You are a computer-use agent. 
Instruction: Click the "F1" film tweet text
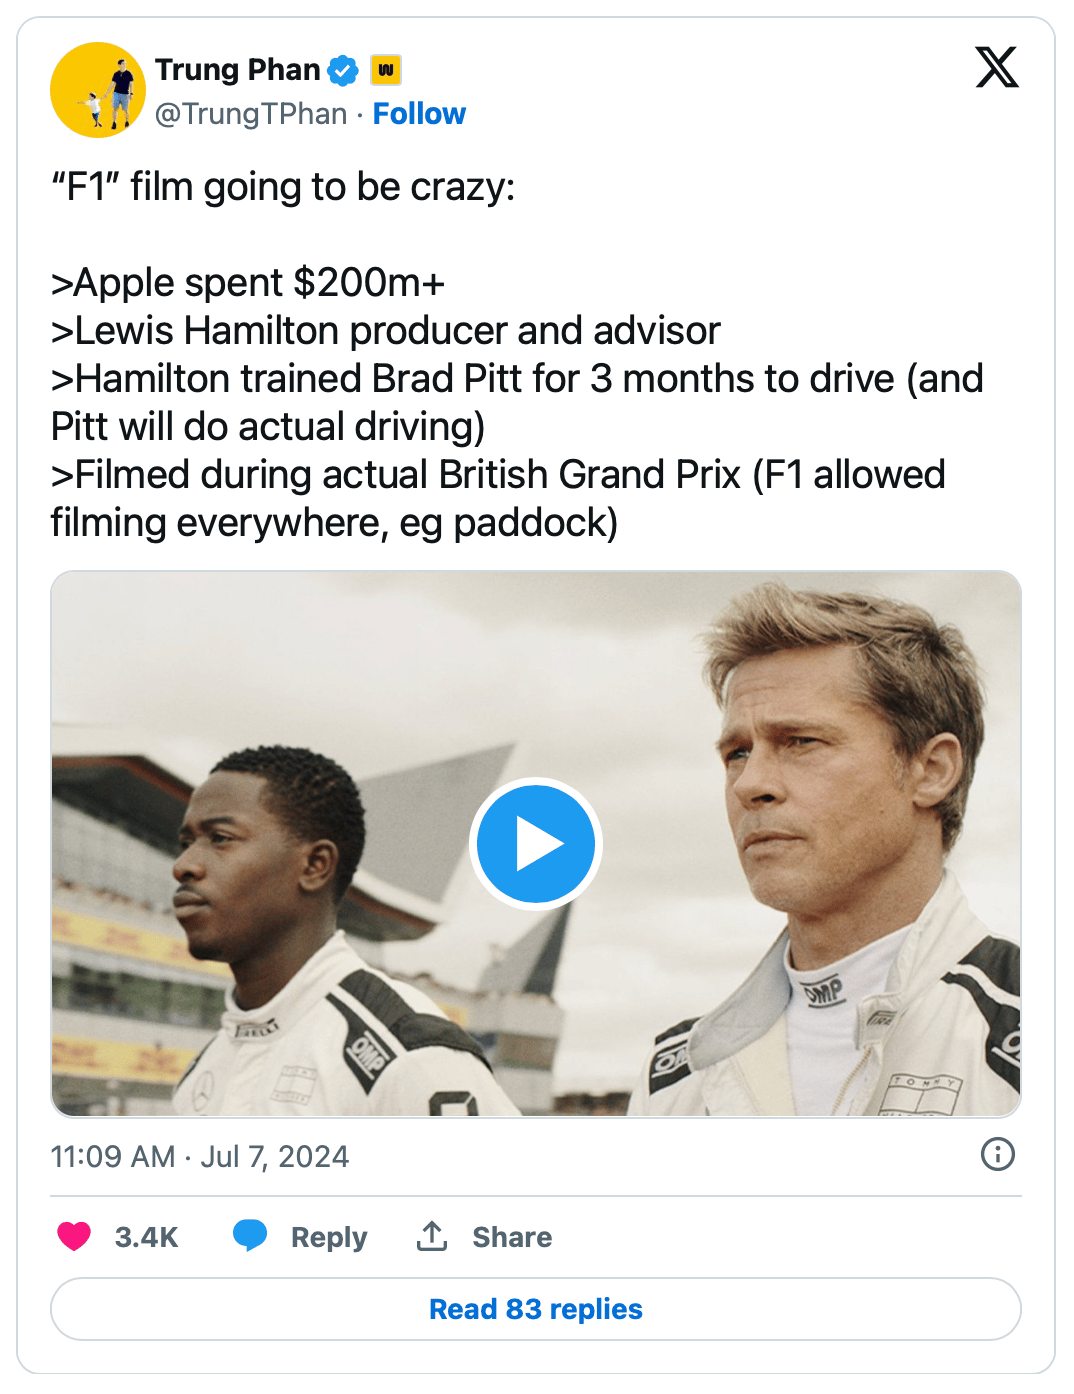[283, 187]
